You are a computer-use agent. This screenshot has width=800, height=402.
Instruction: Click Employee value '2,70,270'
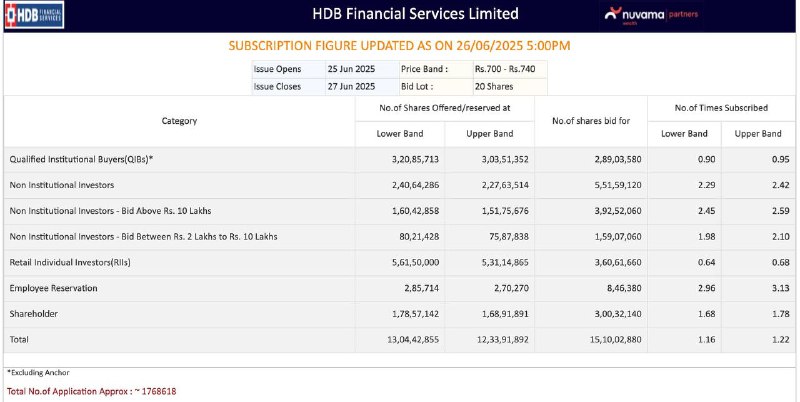(x=511, y=288)
